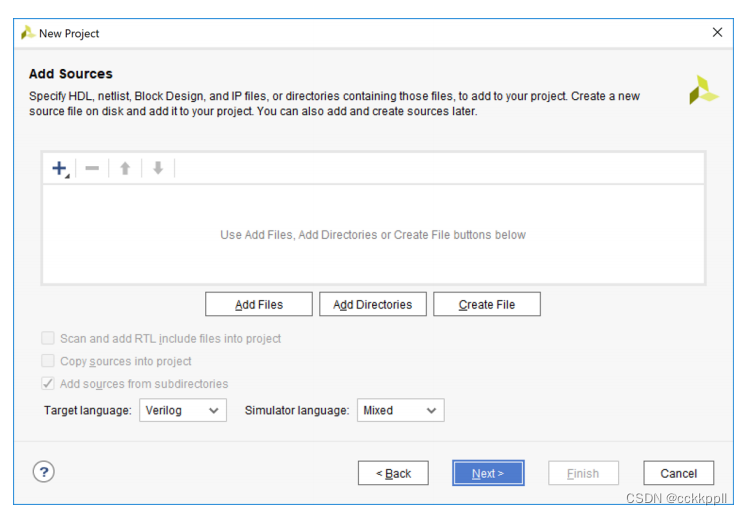Toggle Scan and add RTL include files

click(48, 338)
